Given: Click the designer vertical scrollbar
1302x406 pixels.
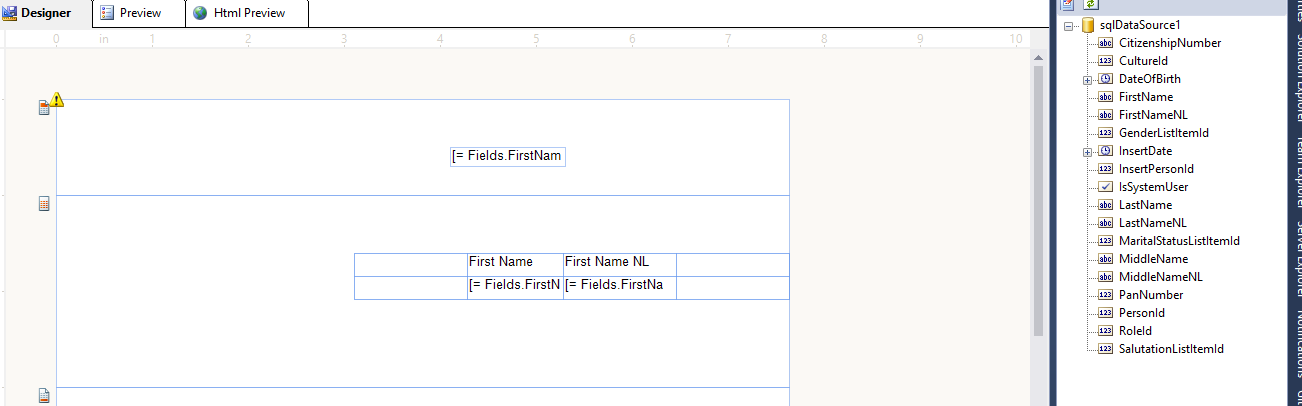Looking at the screenshot, I should [1038, 200].
